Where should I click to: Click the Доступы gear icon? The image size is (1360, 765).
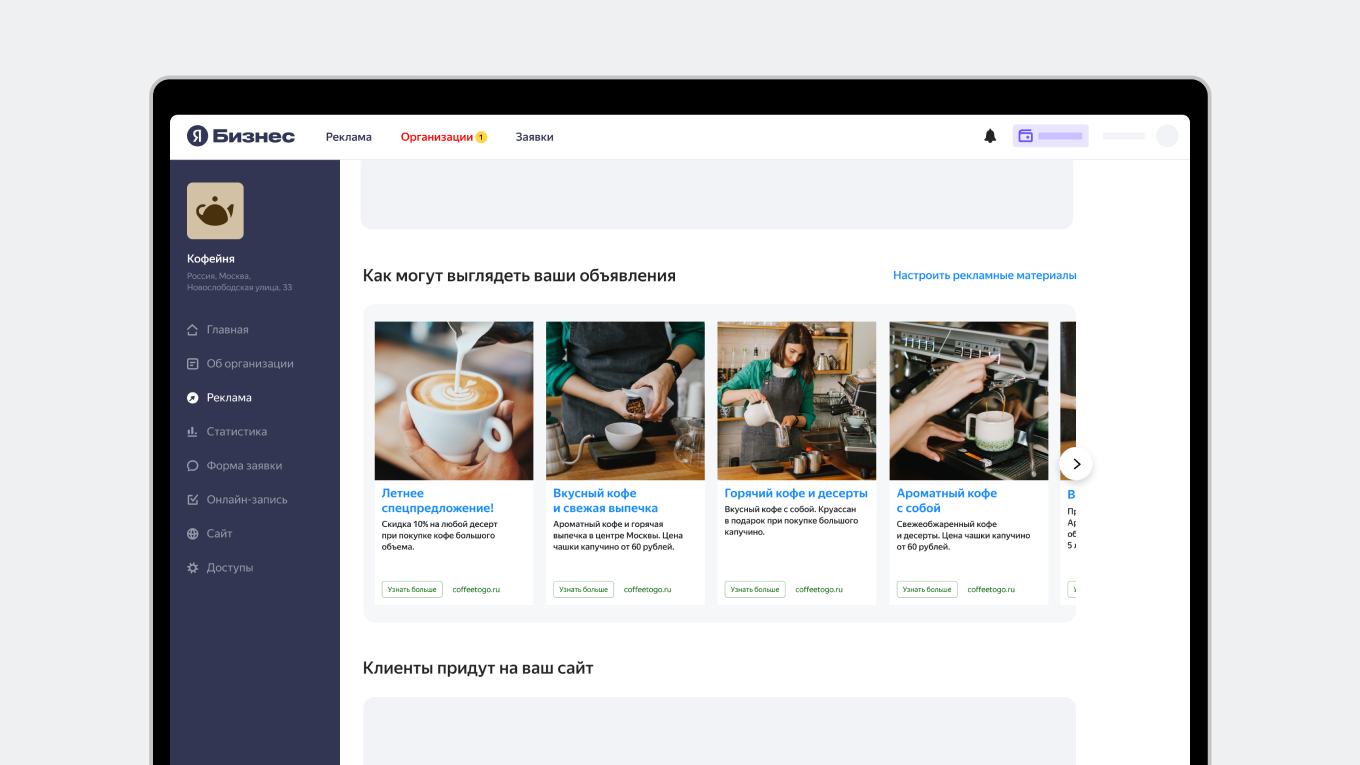point(193,568)
